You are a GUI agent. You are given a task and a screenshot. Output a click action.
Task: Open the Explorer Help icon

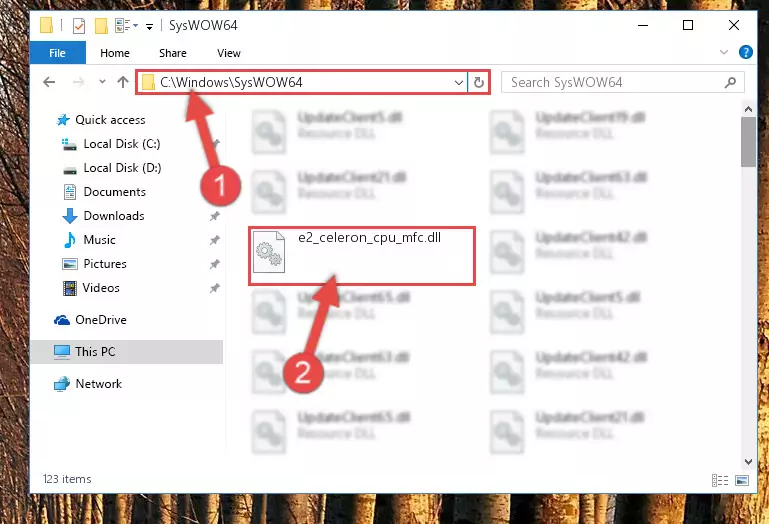[745, 52]
